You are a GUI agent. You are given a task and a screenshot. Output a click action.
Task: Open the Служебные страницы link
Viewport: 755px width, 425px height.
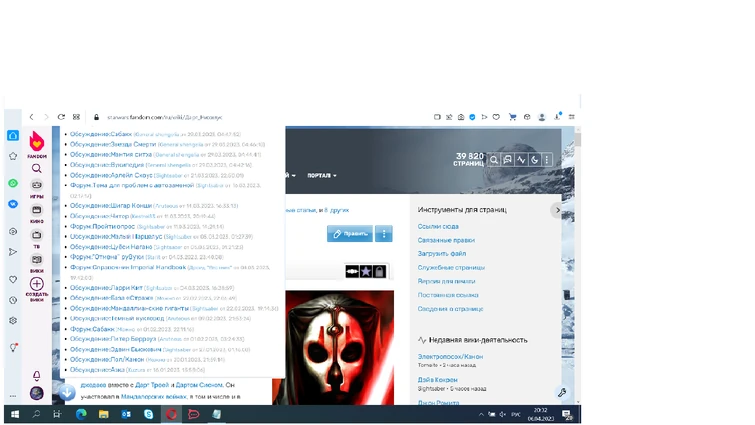coord(451,267)
